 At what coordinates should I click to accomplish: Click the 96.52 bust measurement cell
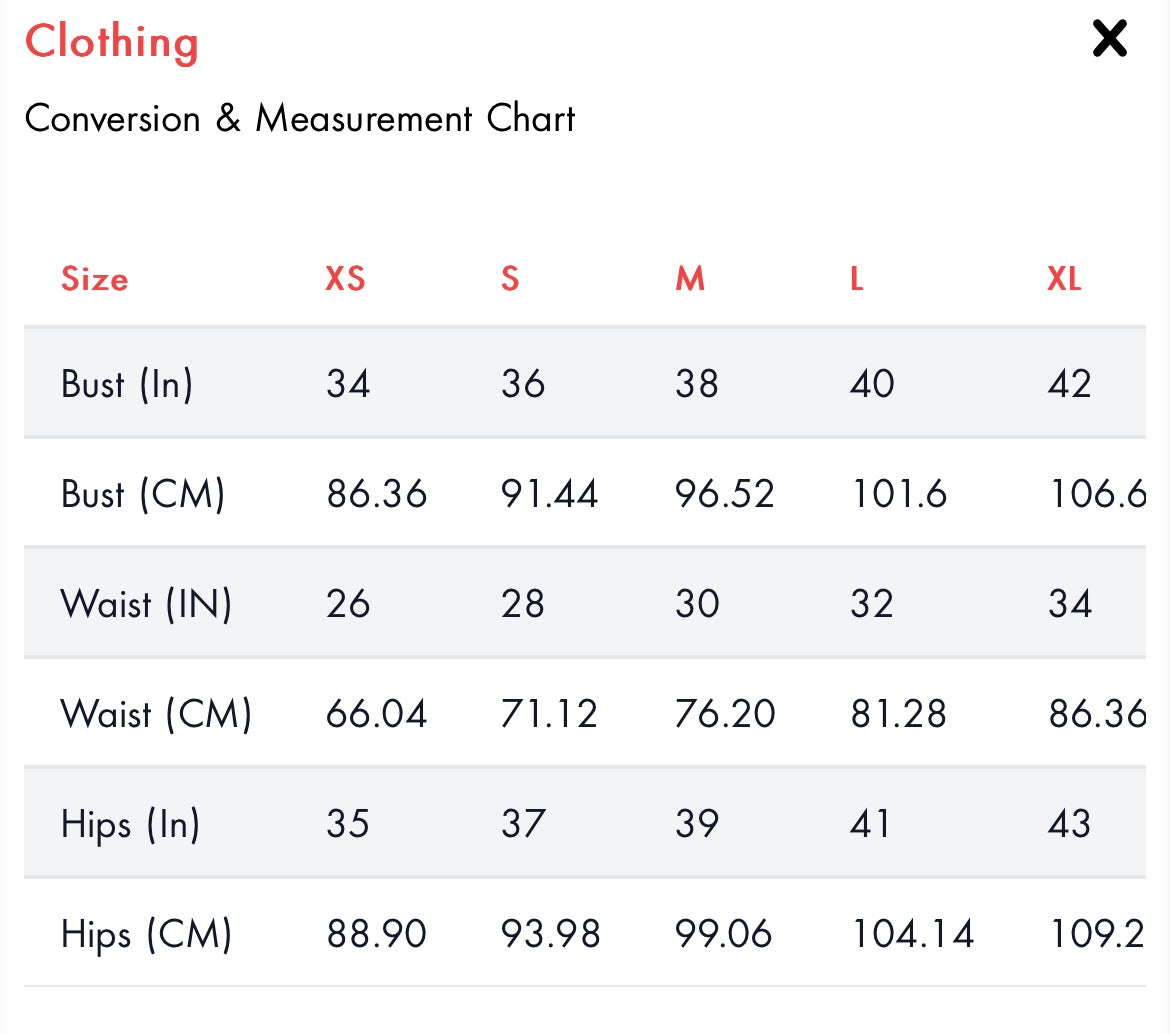pyautogui.click(x=725, y=494)
